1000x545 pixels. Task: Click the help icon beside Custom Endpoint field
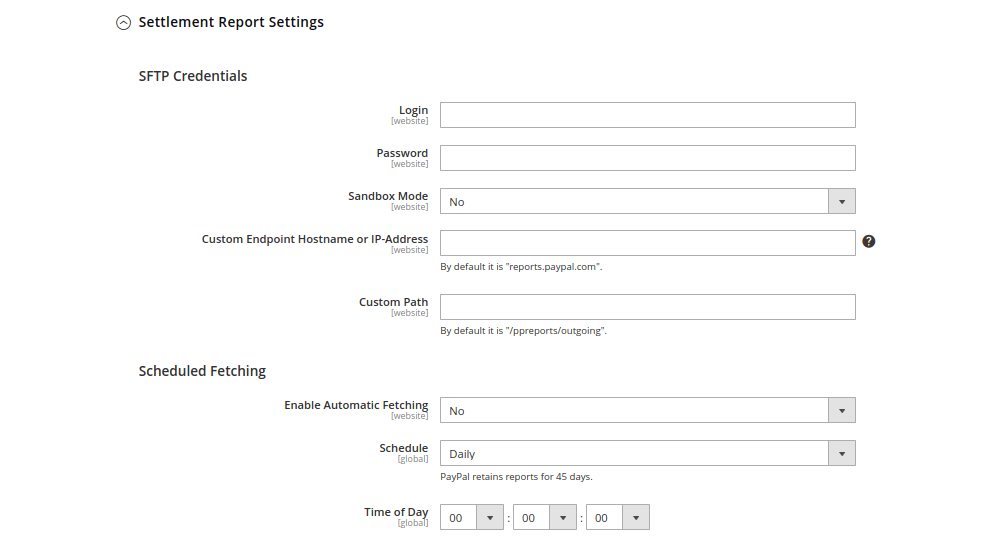(x=869, y=241)
